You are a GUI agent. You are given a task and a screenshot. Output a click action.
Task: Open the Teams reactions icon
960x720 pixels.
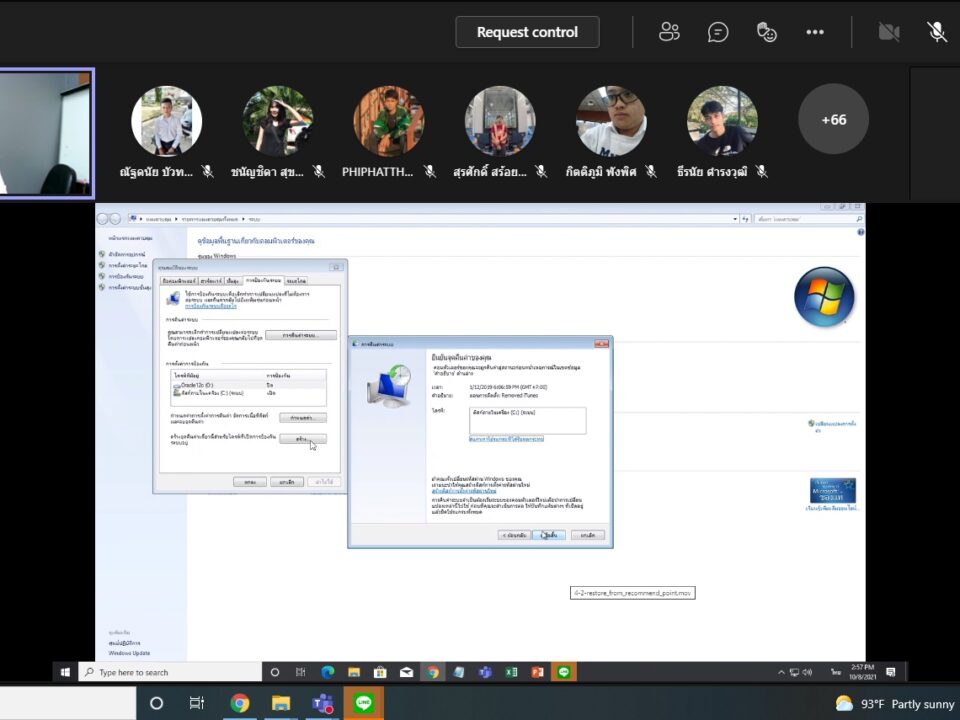pos(767,32)
